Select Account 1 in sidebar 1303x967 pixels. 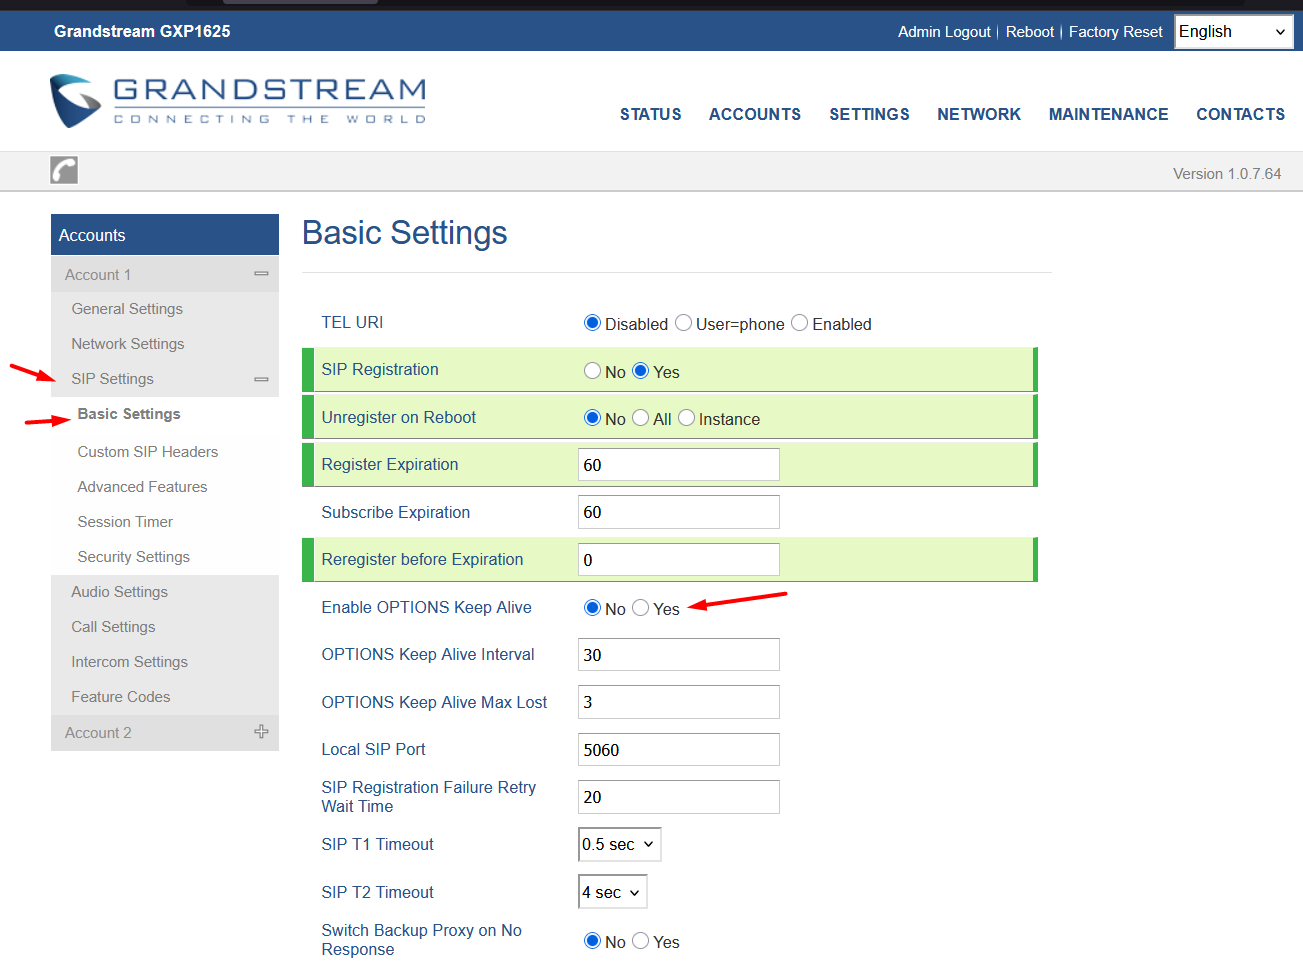[x=98, y=275]
